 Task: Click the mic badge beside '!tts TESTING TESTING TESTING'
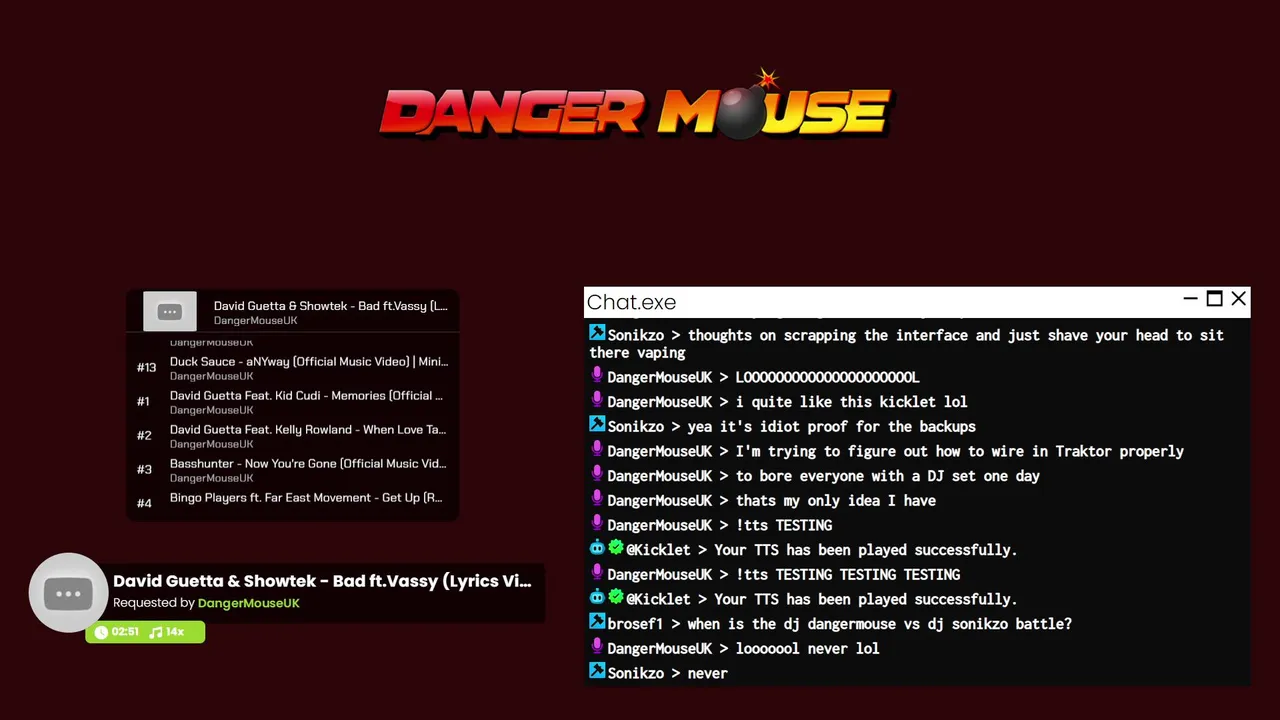pos(597,573)
